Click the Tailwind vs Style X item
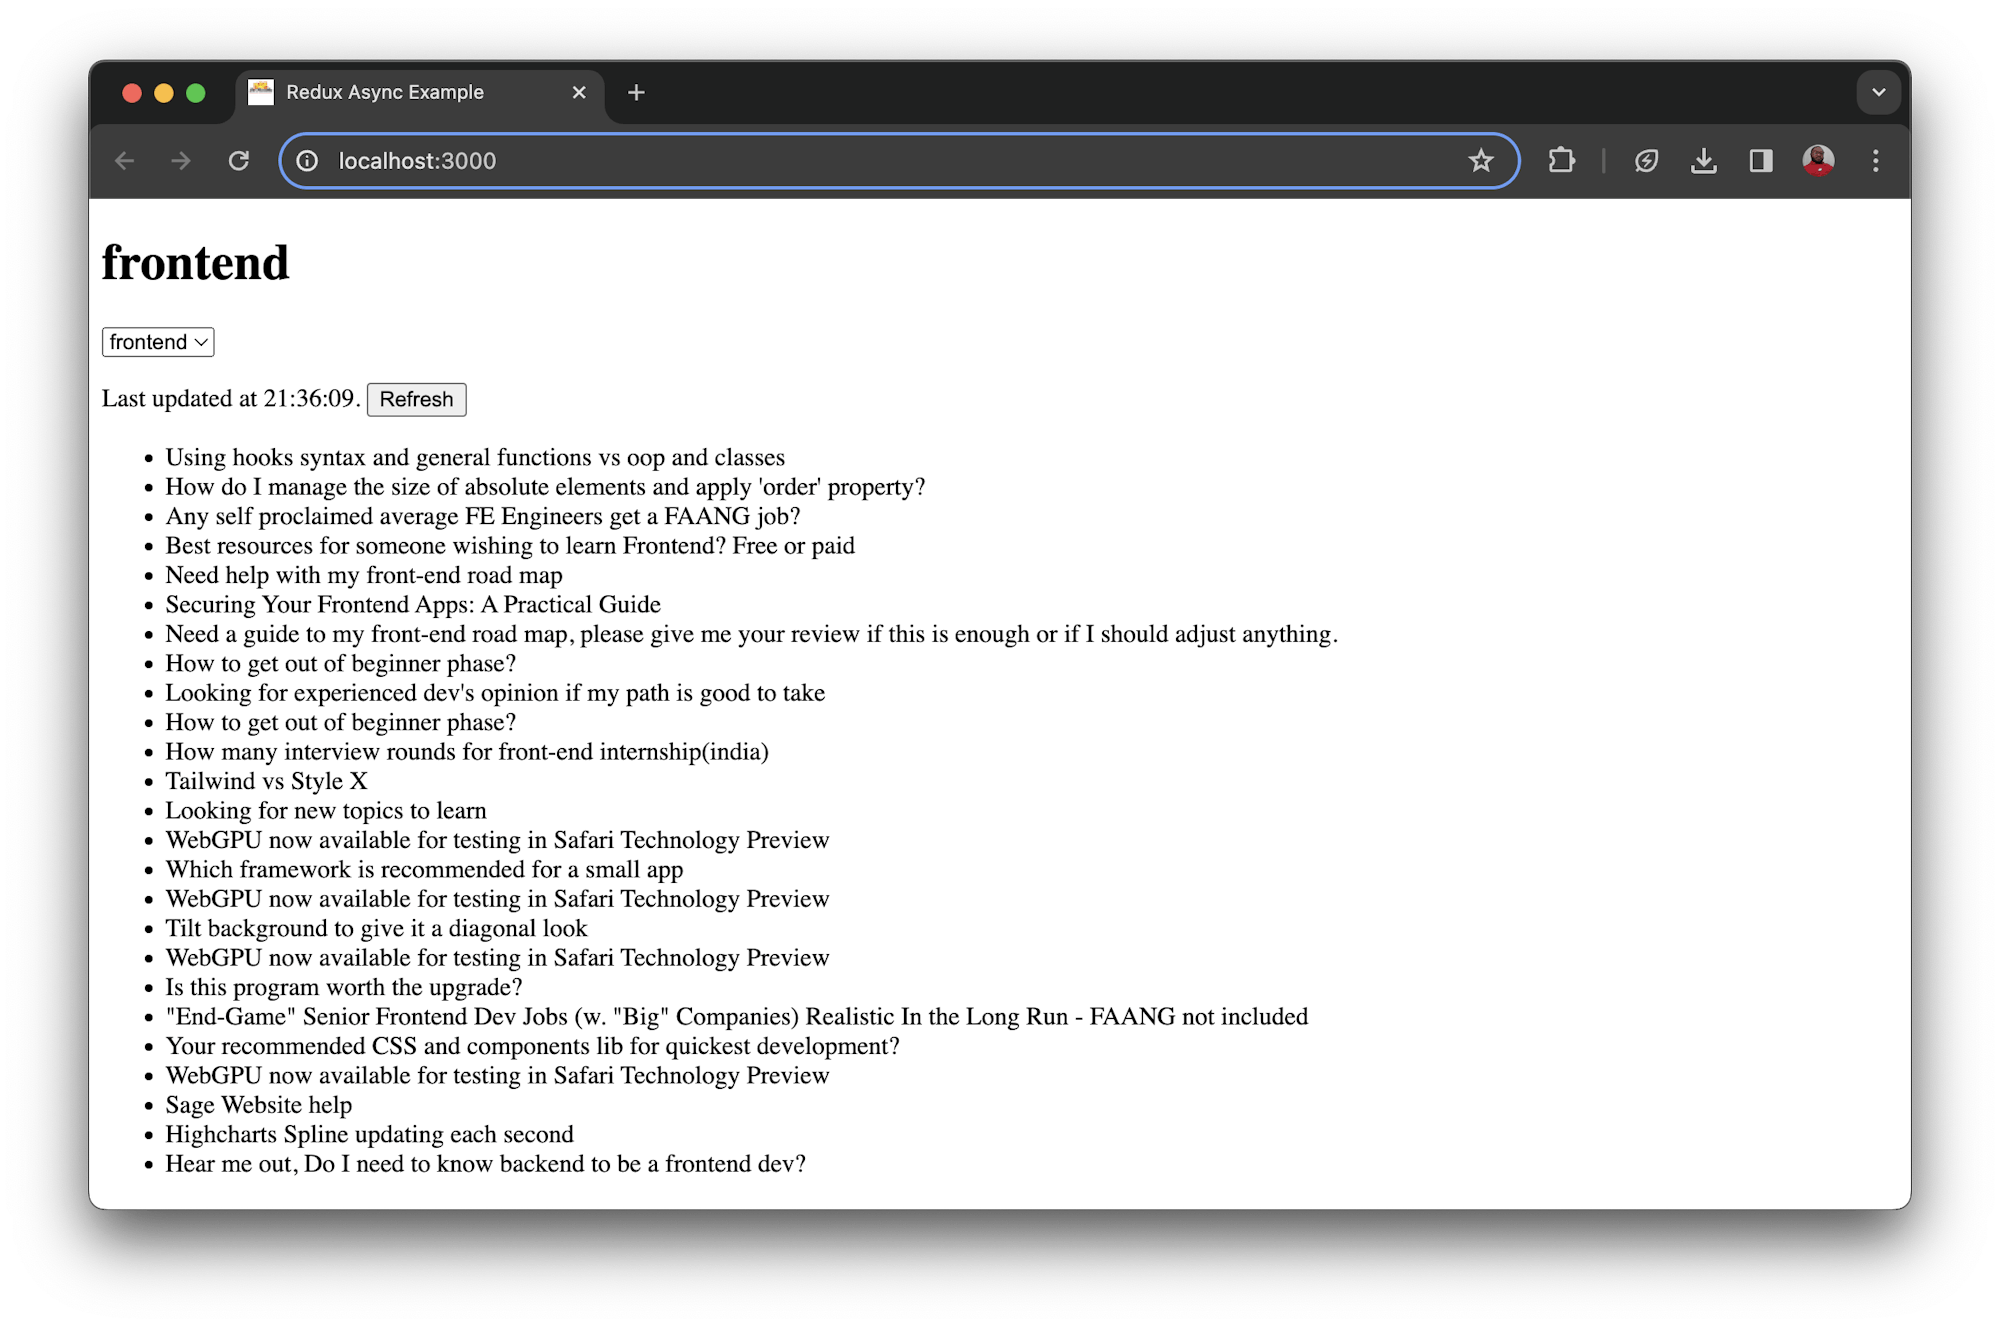 pos(266,781)
